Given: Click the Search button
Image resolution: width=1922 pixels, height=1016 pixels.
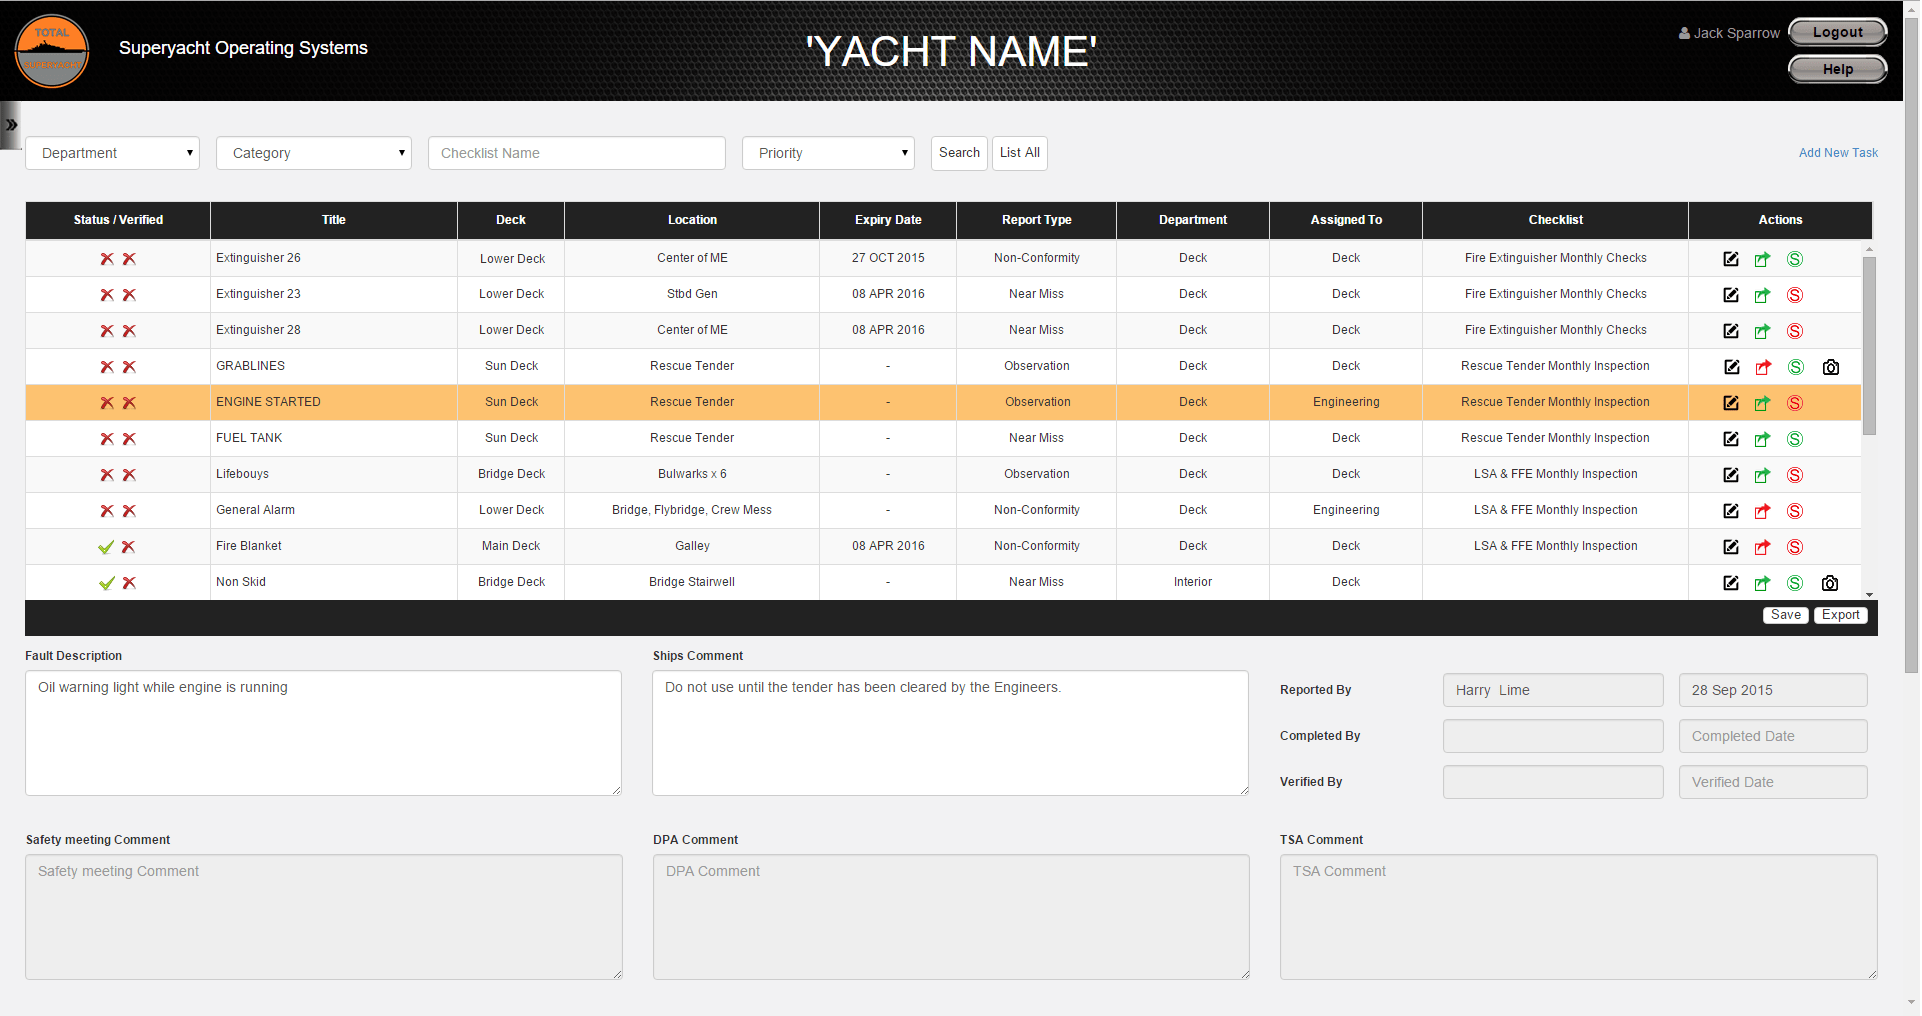Looking at the screenshot, I should click(x=959, y=153).
